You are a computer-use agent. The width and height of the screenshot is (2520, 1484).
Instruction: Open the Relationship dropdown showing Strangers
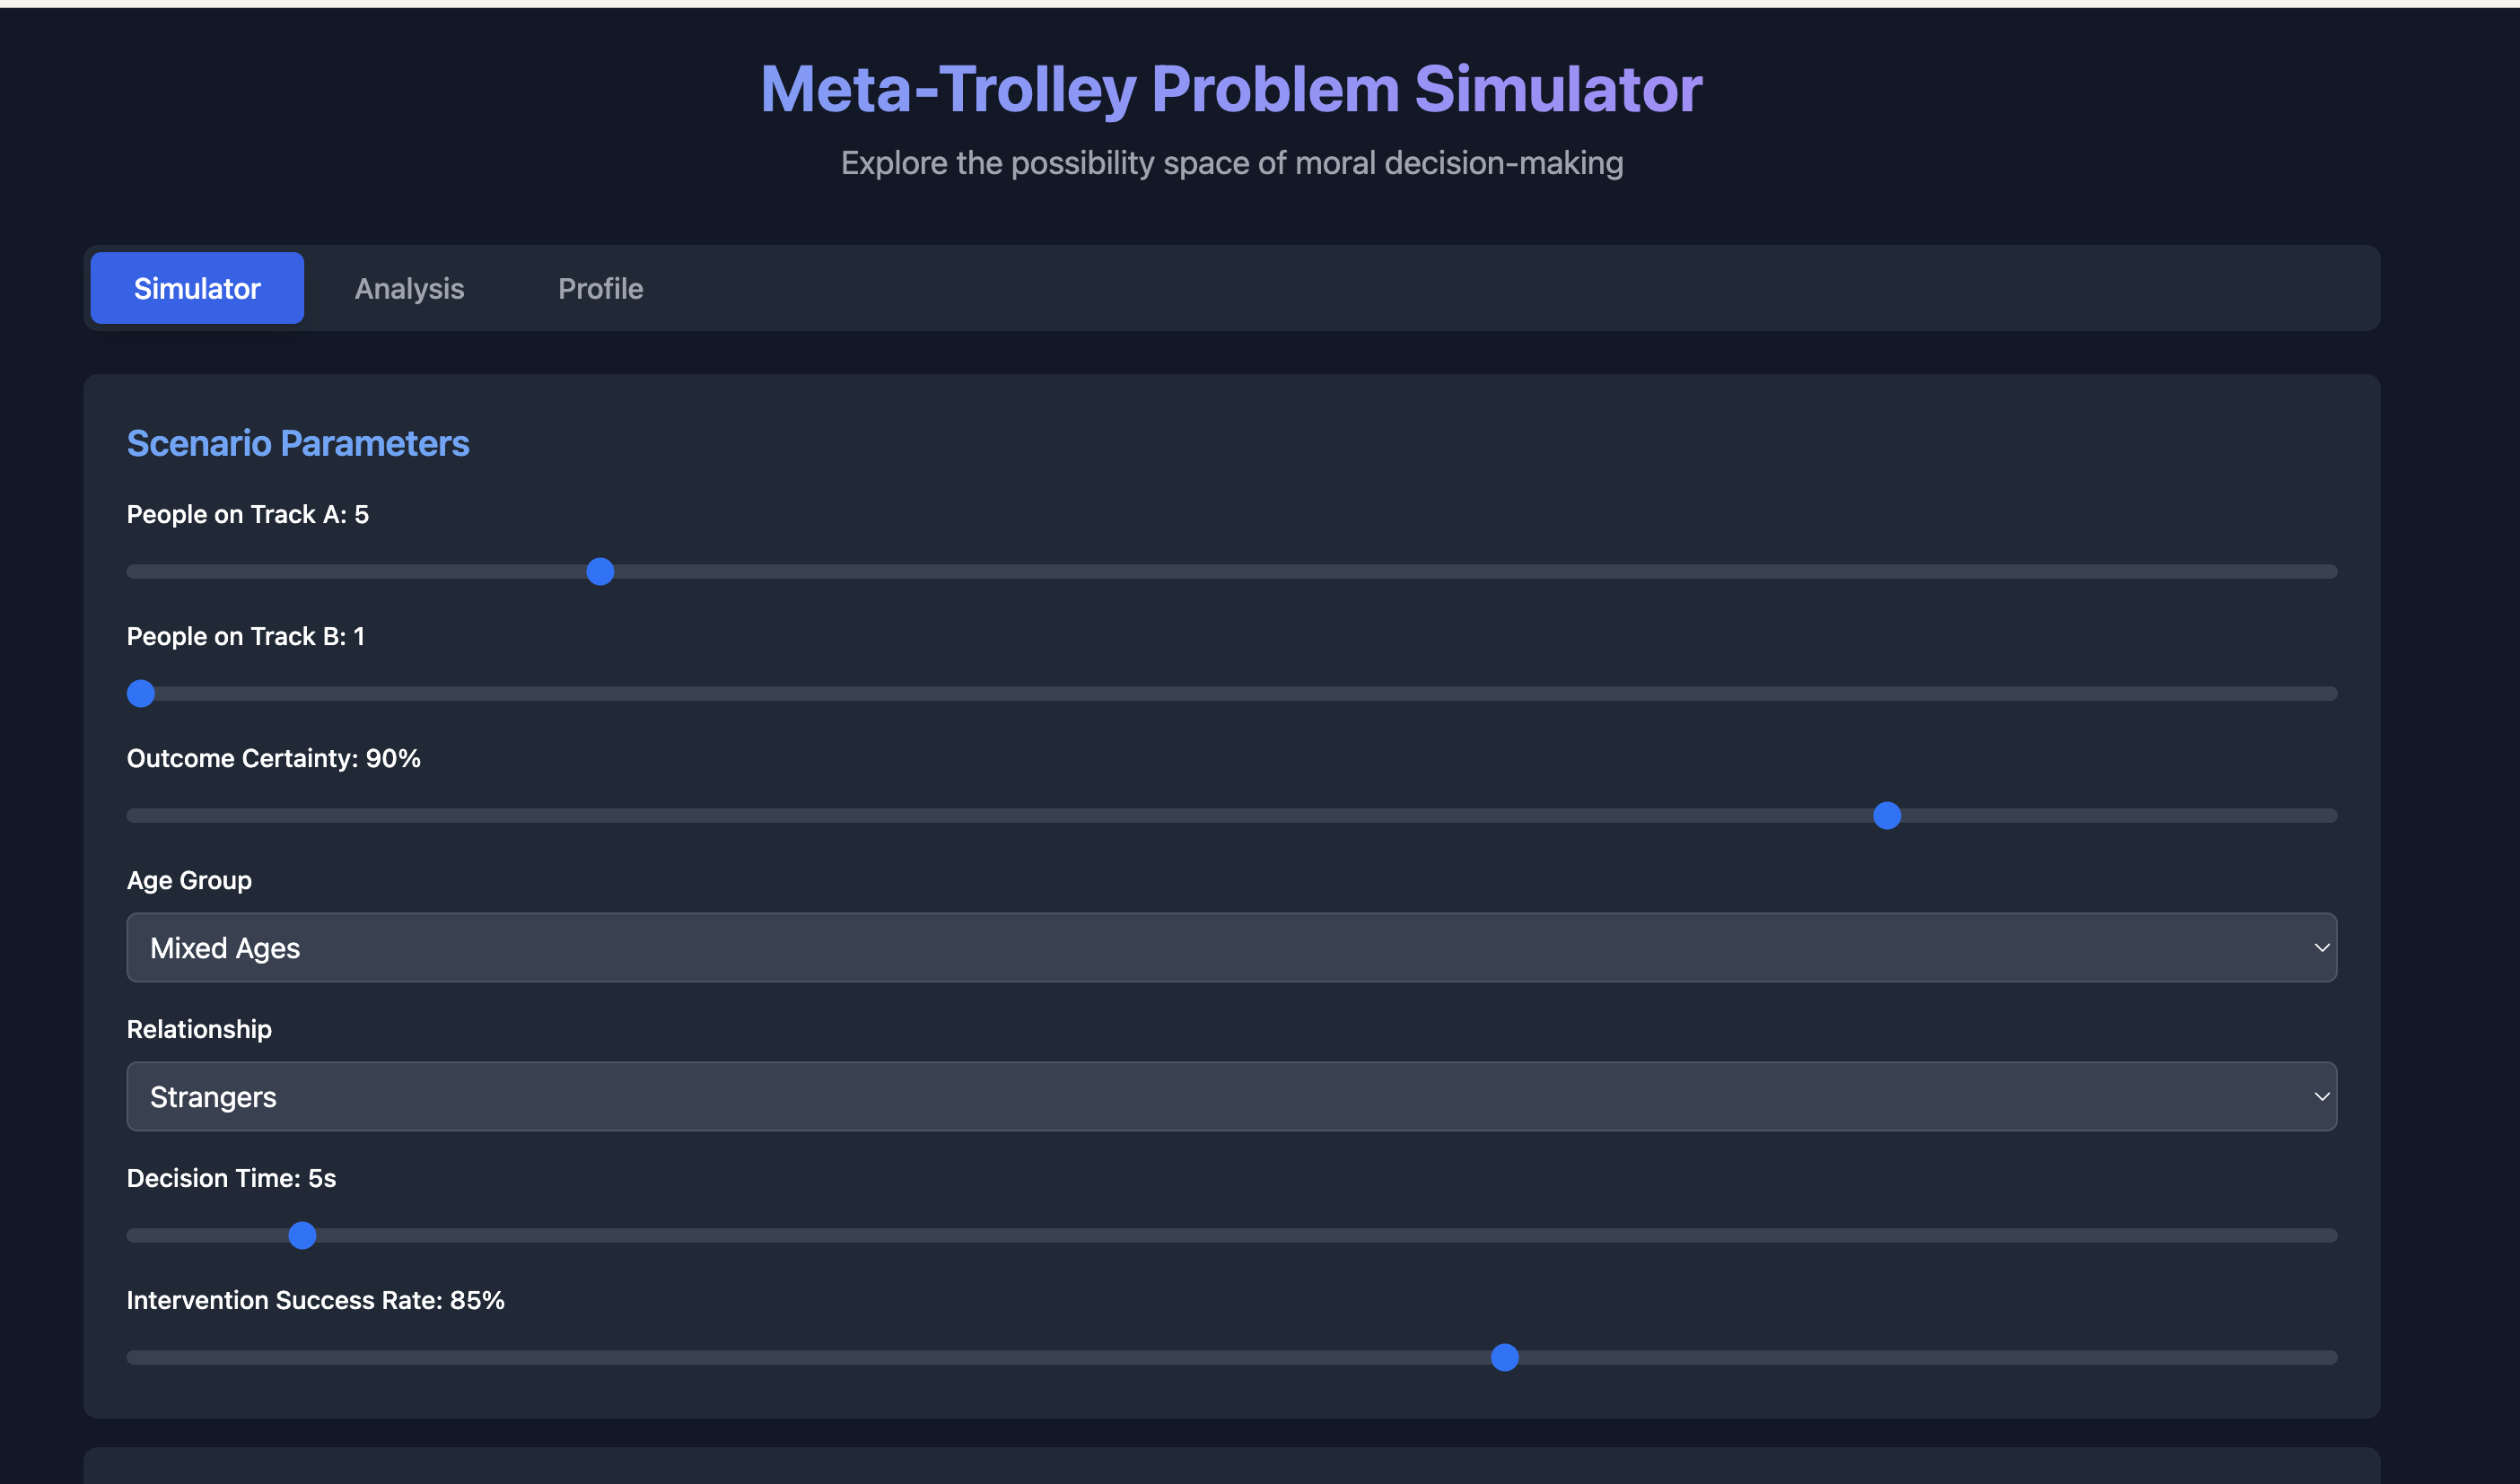coord(1230,1096)
